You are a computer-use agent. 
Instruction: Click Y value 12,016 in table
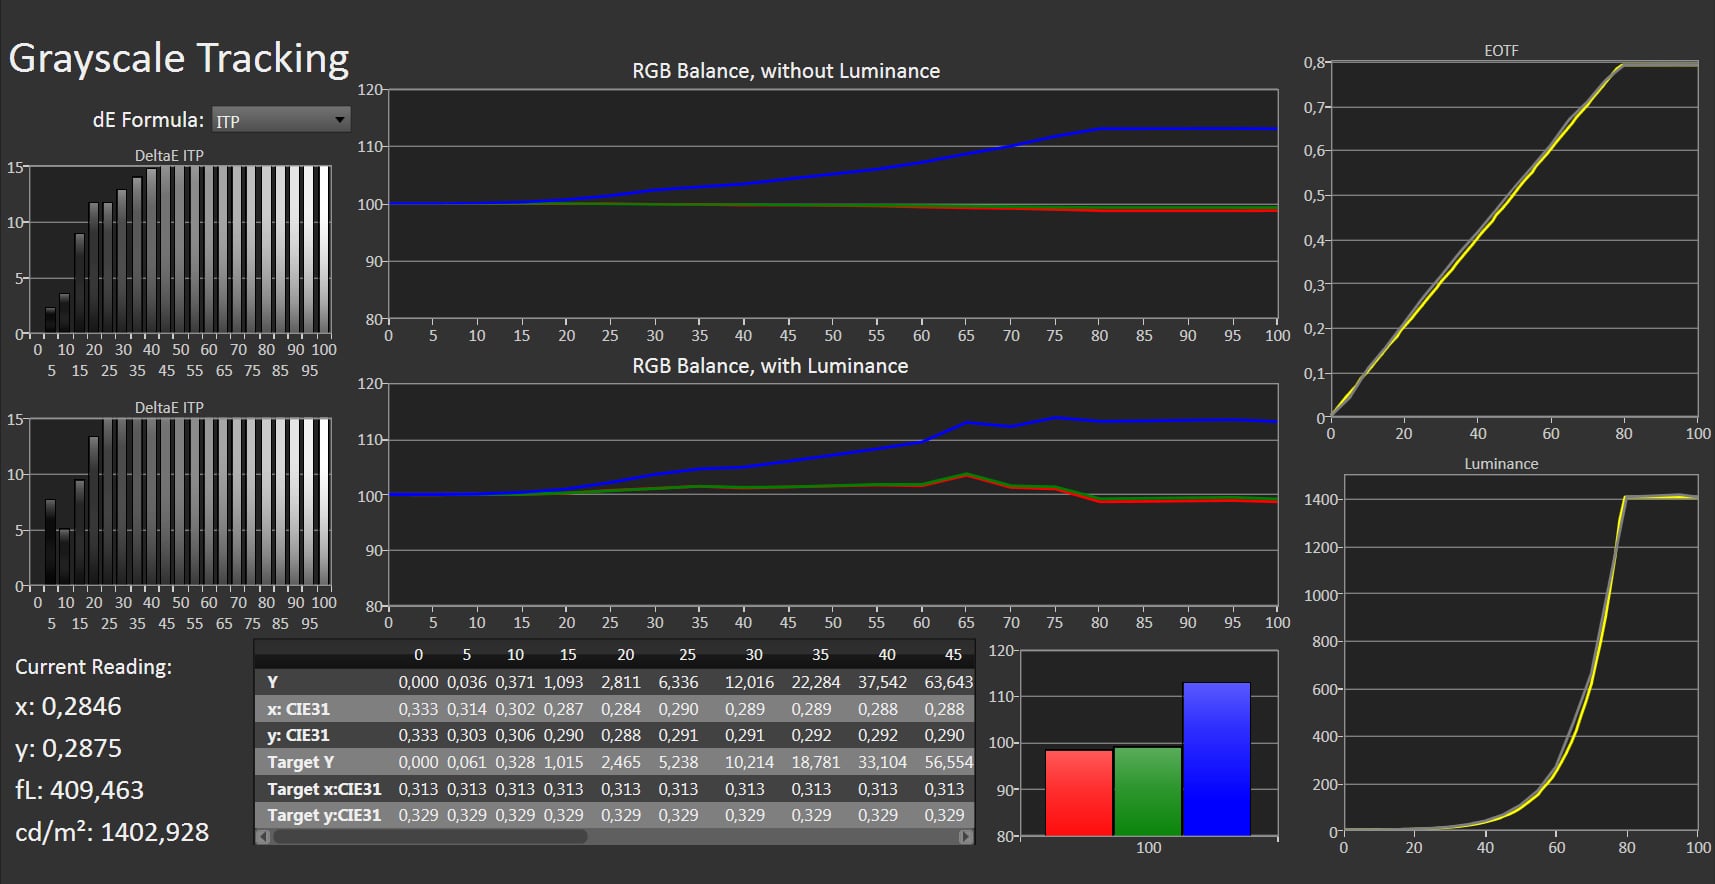[749, 682]
